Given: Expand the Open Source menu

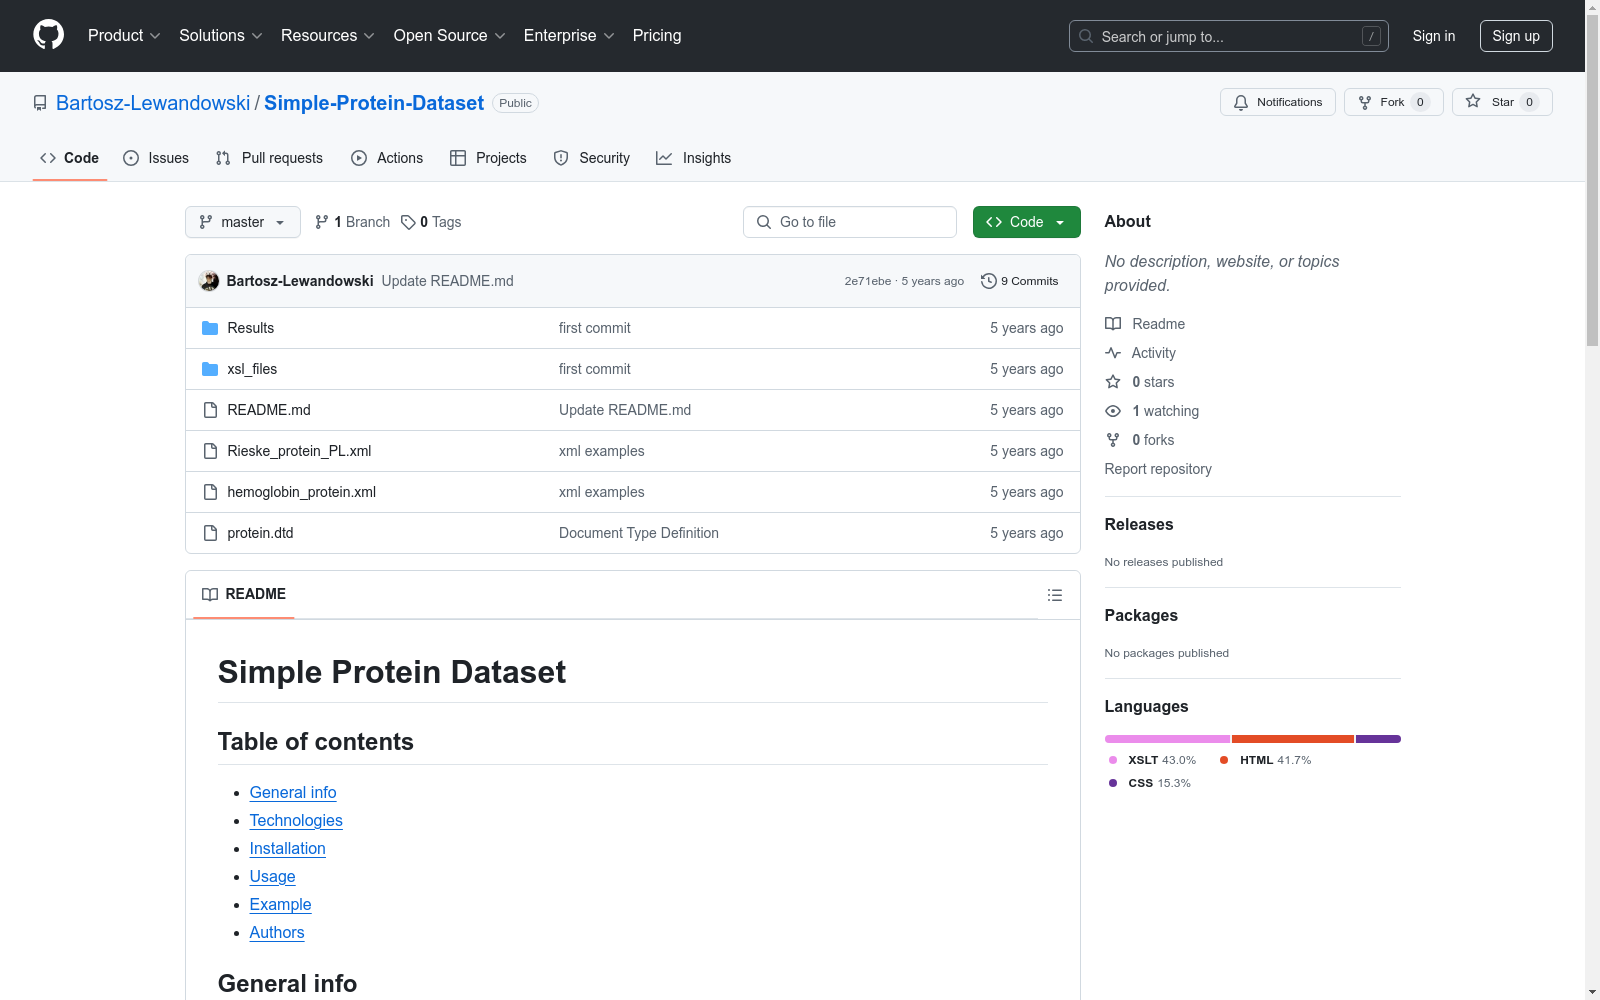Looking at the screenshot, I should click(450, 35).
